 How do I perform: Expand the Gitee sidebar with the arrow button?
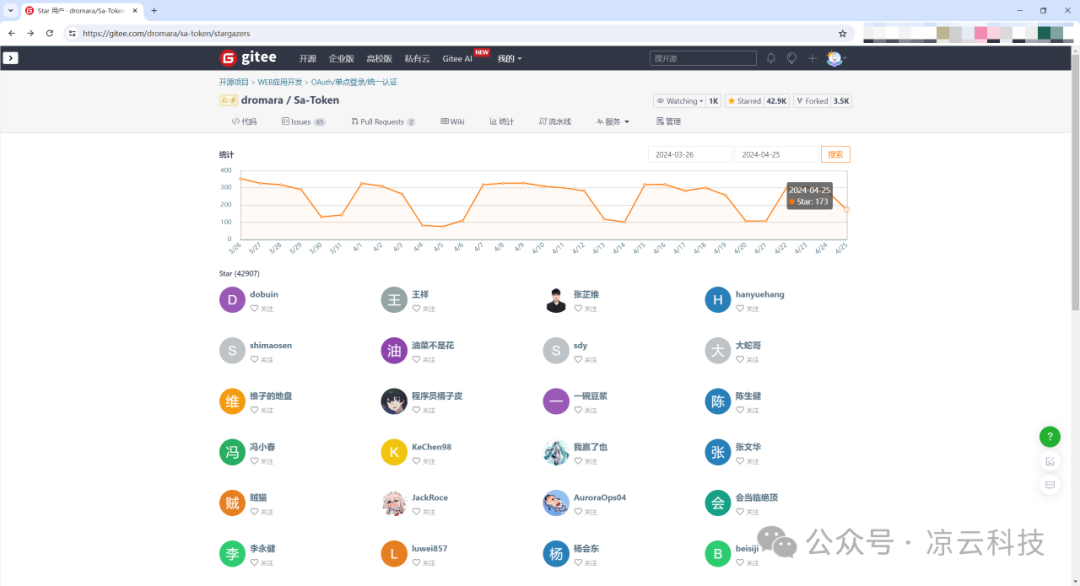pos(10,58)
